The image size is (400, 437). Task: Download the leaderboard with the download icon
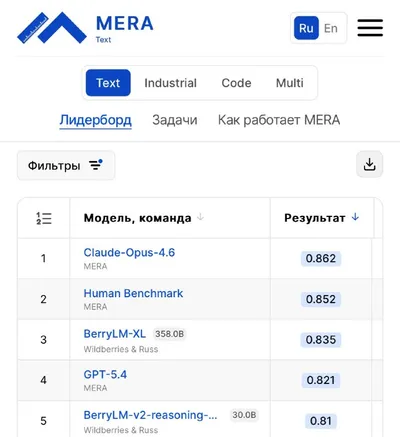pyautogui.click(x=369, y=164)
